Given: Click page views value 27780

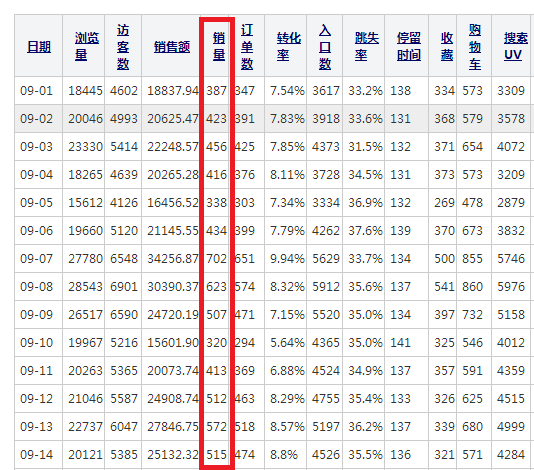Looking at the screenshot, I should click(85, 258).
